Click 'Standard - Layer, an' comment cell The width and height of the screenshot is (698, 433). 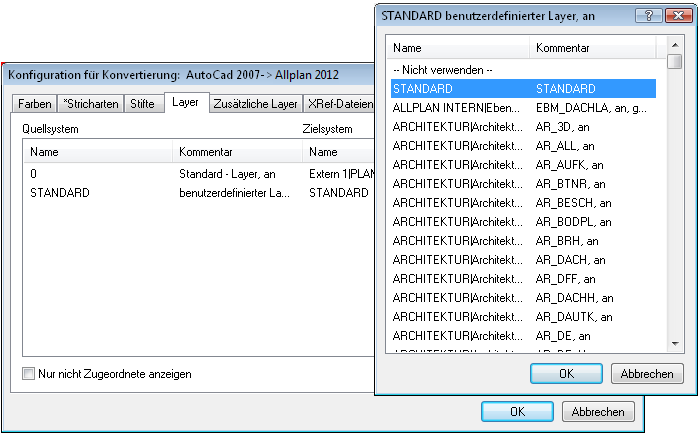click(227, 174)
